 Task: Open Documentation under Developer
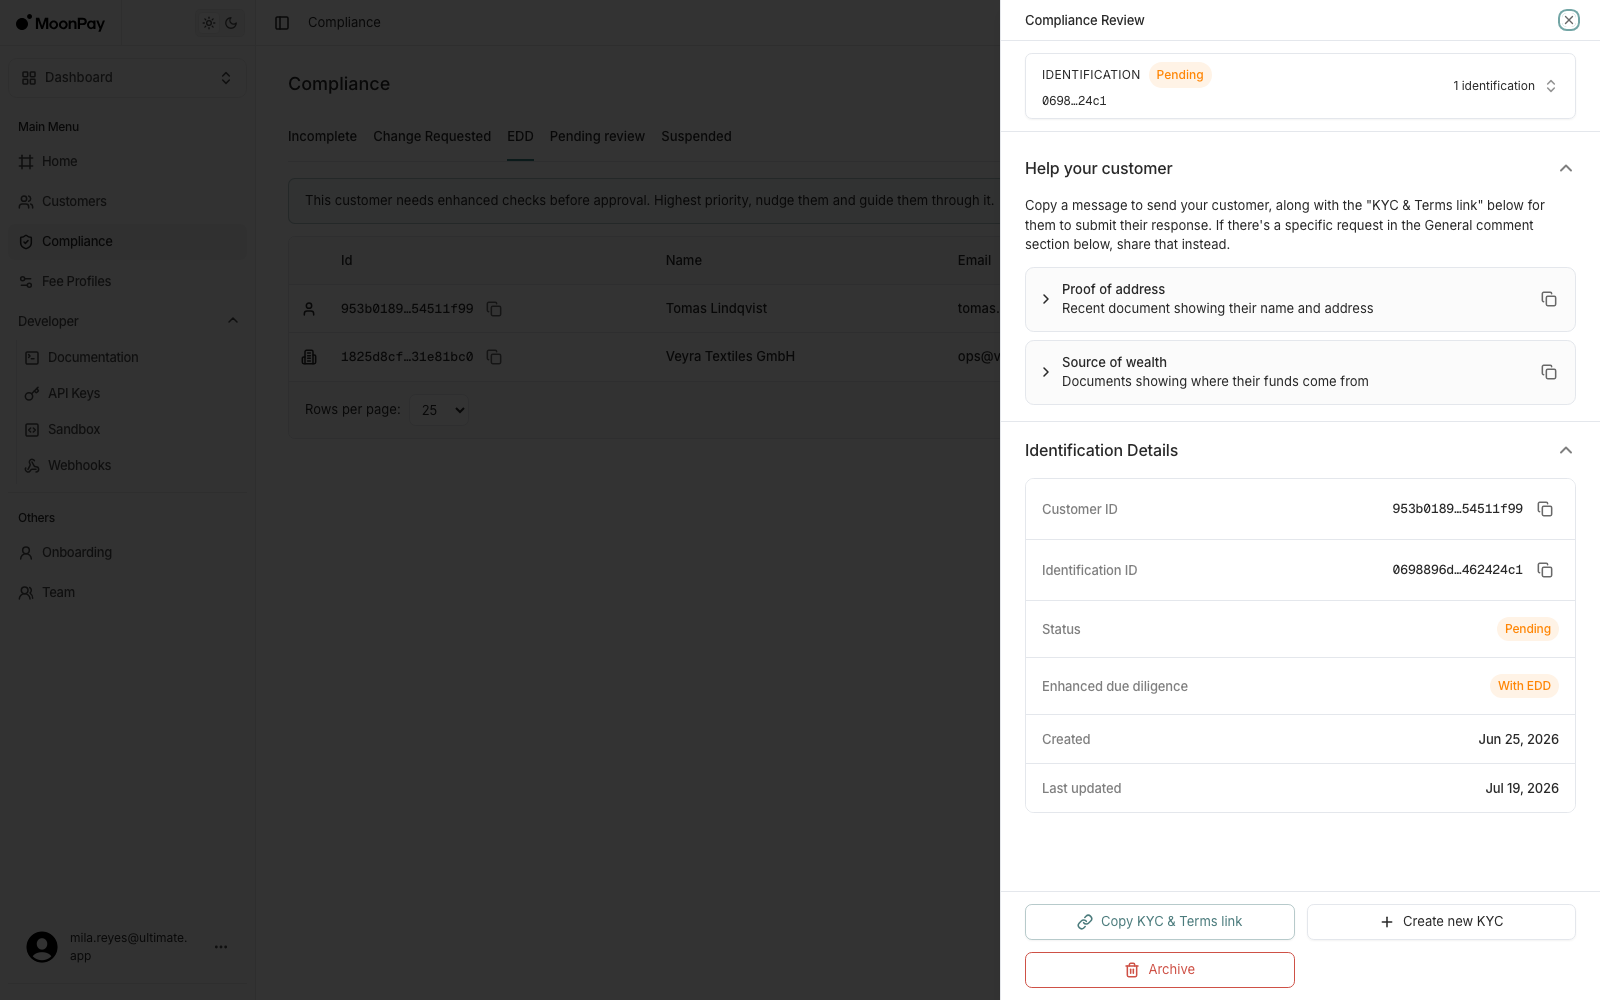pos(130,357)
